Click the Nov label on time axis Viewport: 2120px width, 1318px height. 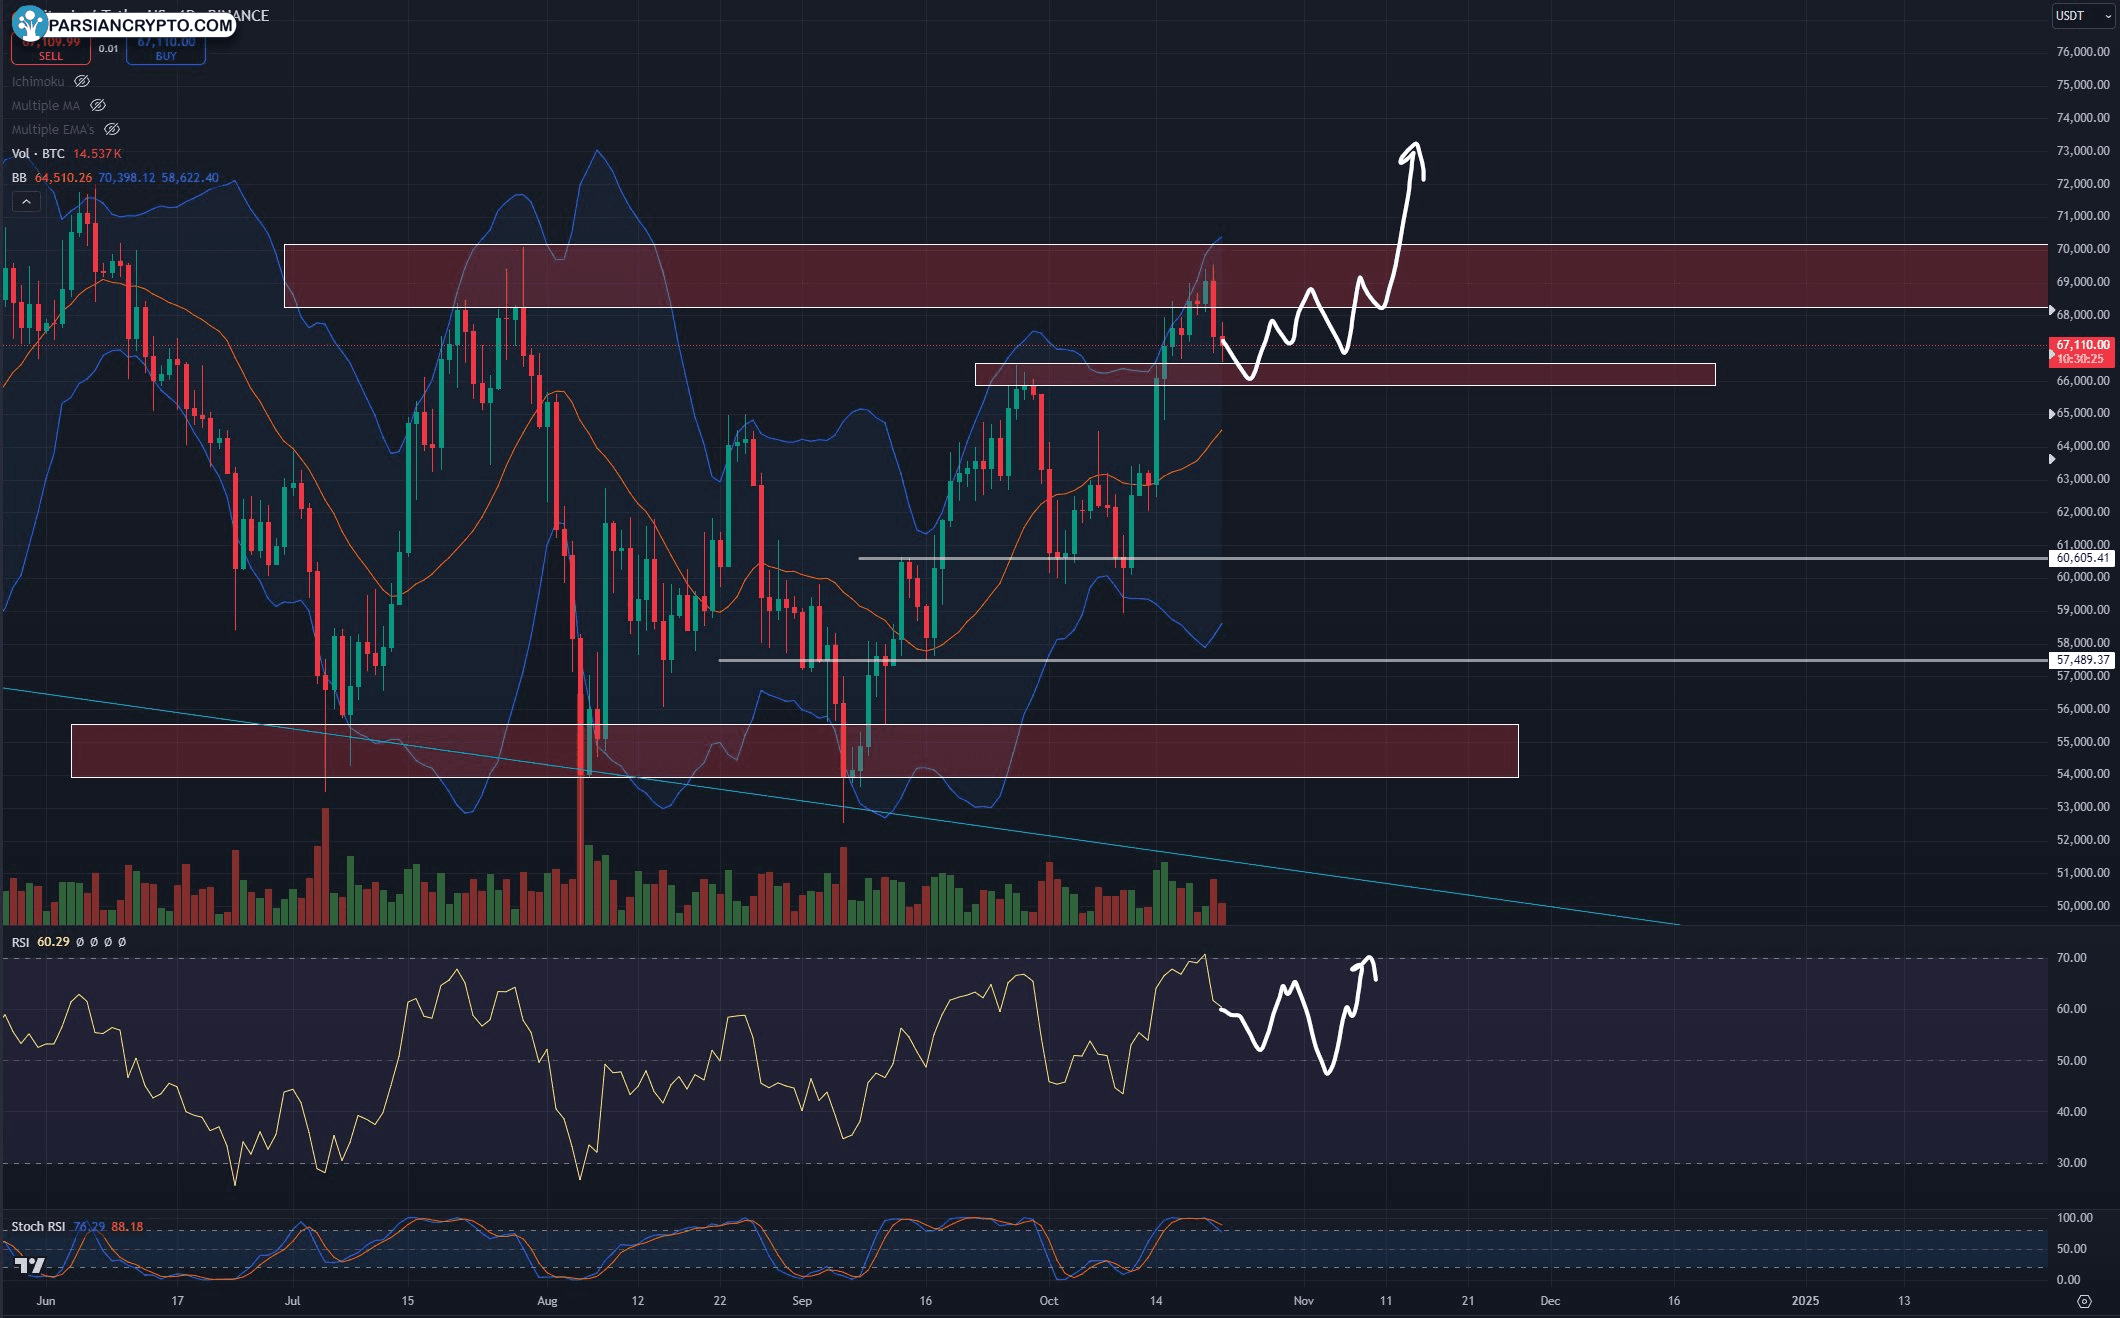(1303, 1301)
